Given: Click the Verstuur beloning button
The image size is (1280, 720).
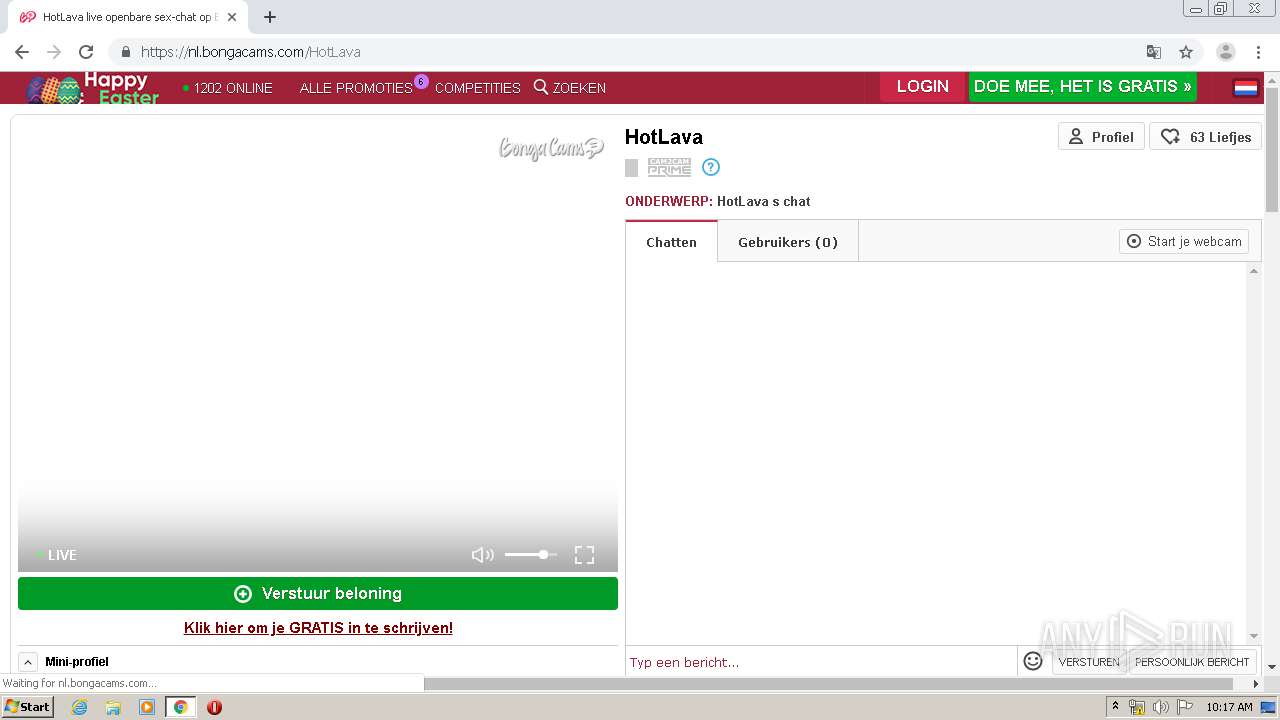Looking at the screenshot, I should 318,593.
